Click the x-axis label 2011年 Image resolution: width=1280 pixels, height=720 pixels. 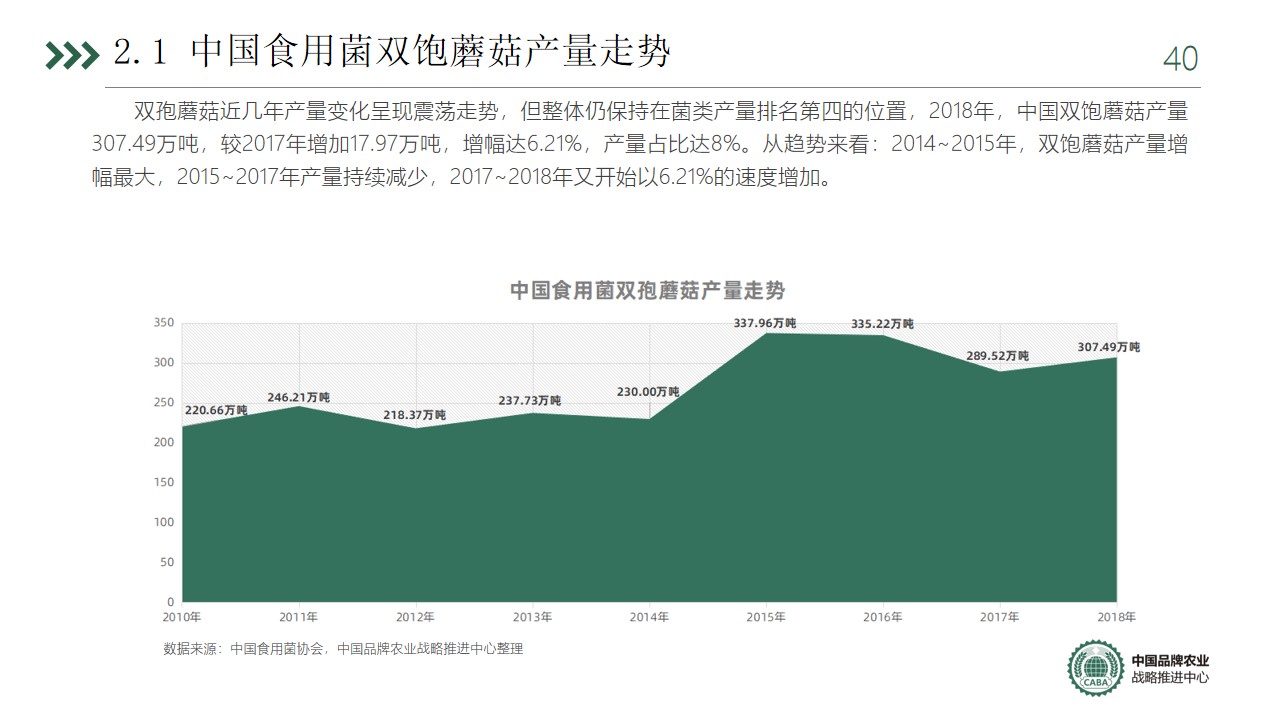click(x=299, y=617)
